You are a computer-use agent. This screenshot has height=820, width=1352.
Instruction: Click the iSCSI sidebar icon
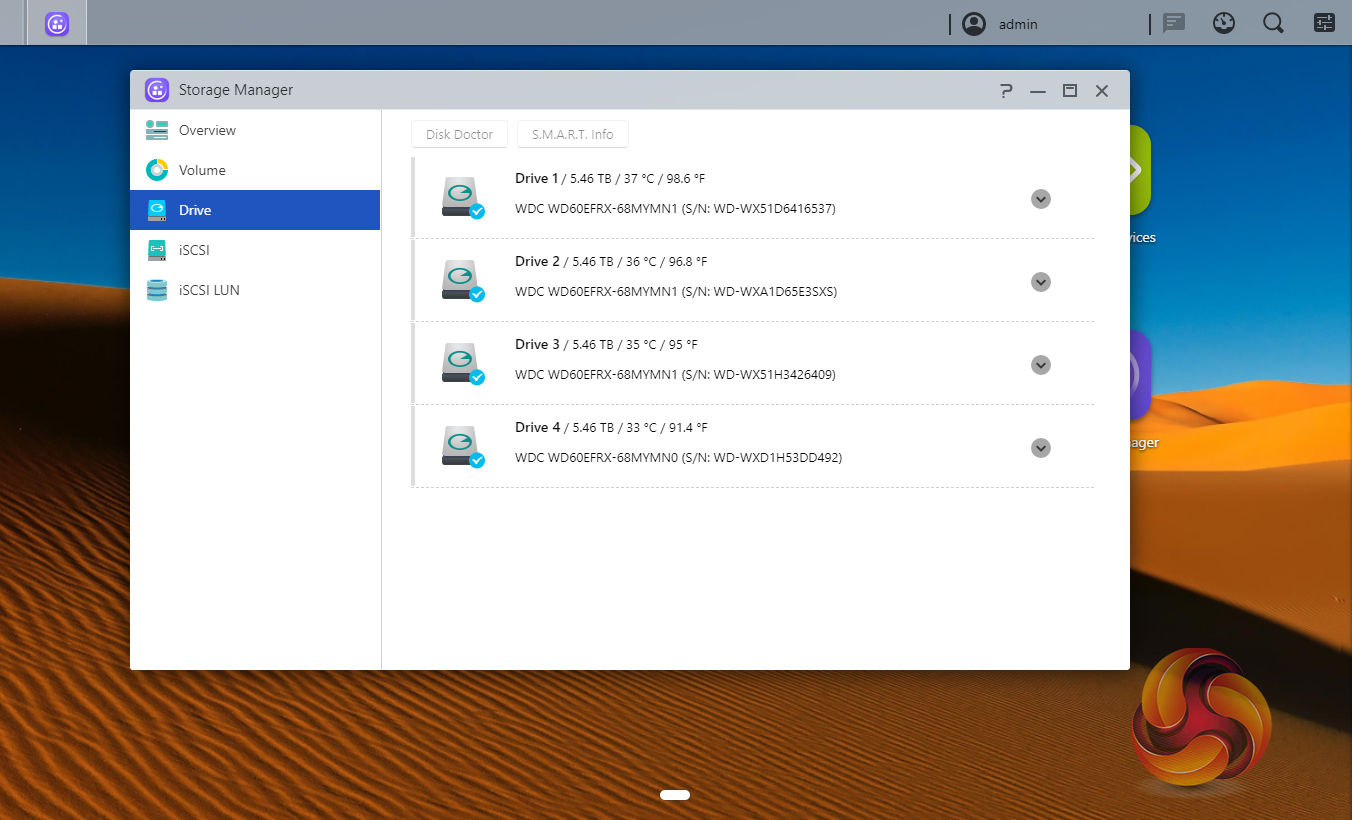click(157, 250)
